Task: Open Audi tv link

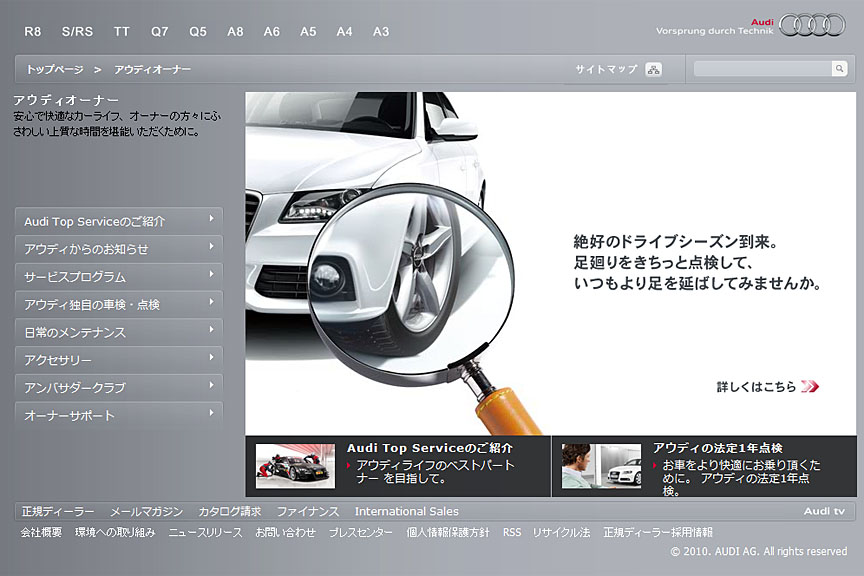Action: click(824, 512)
